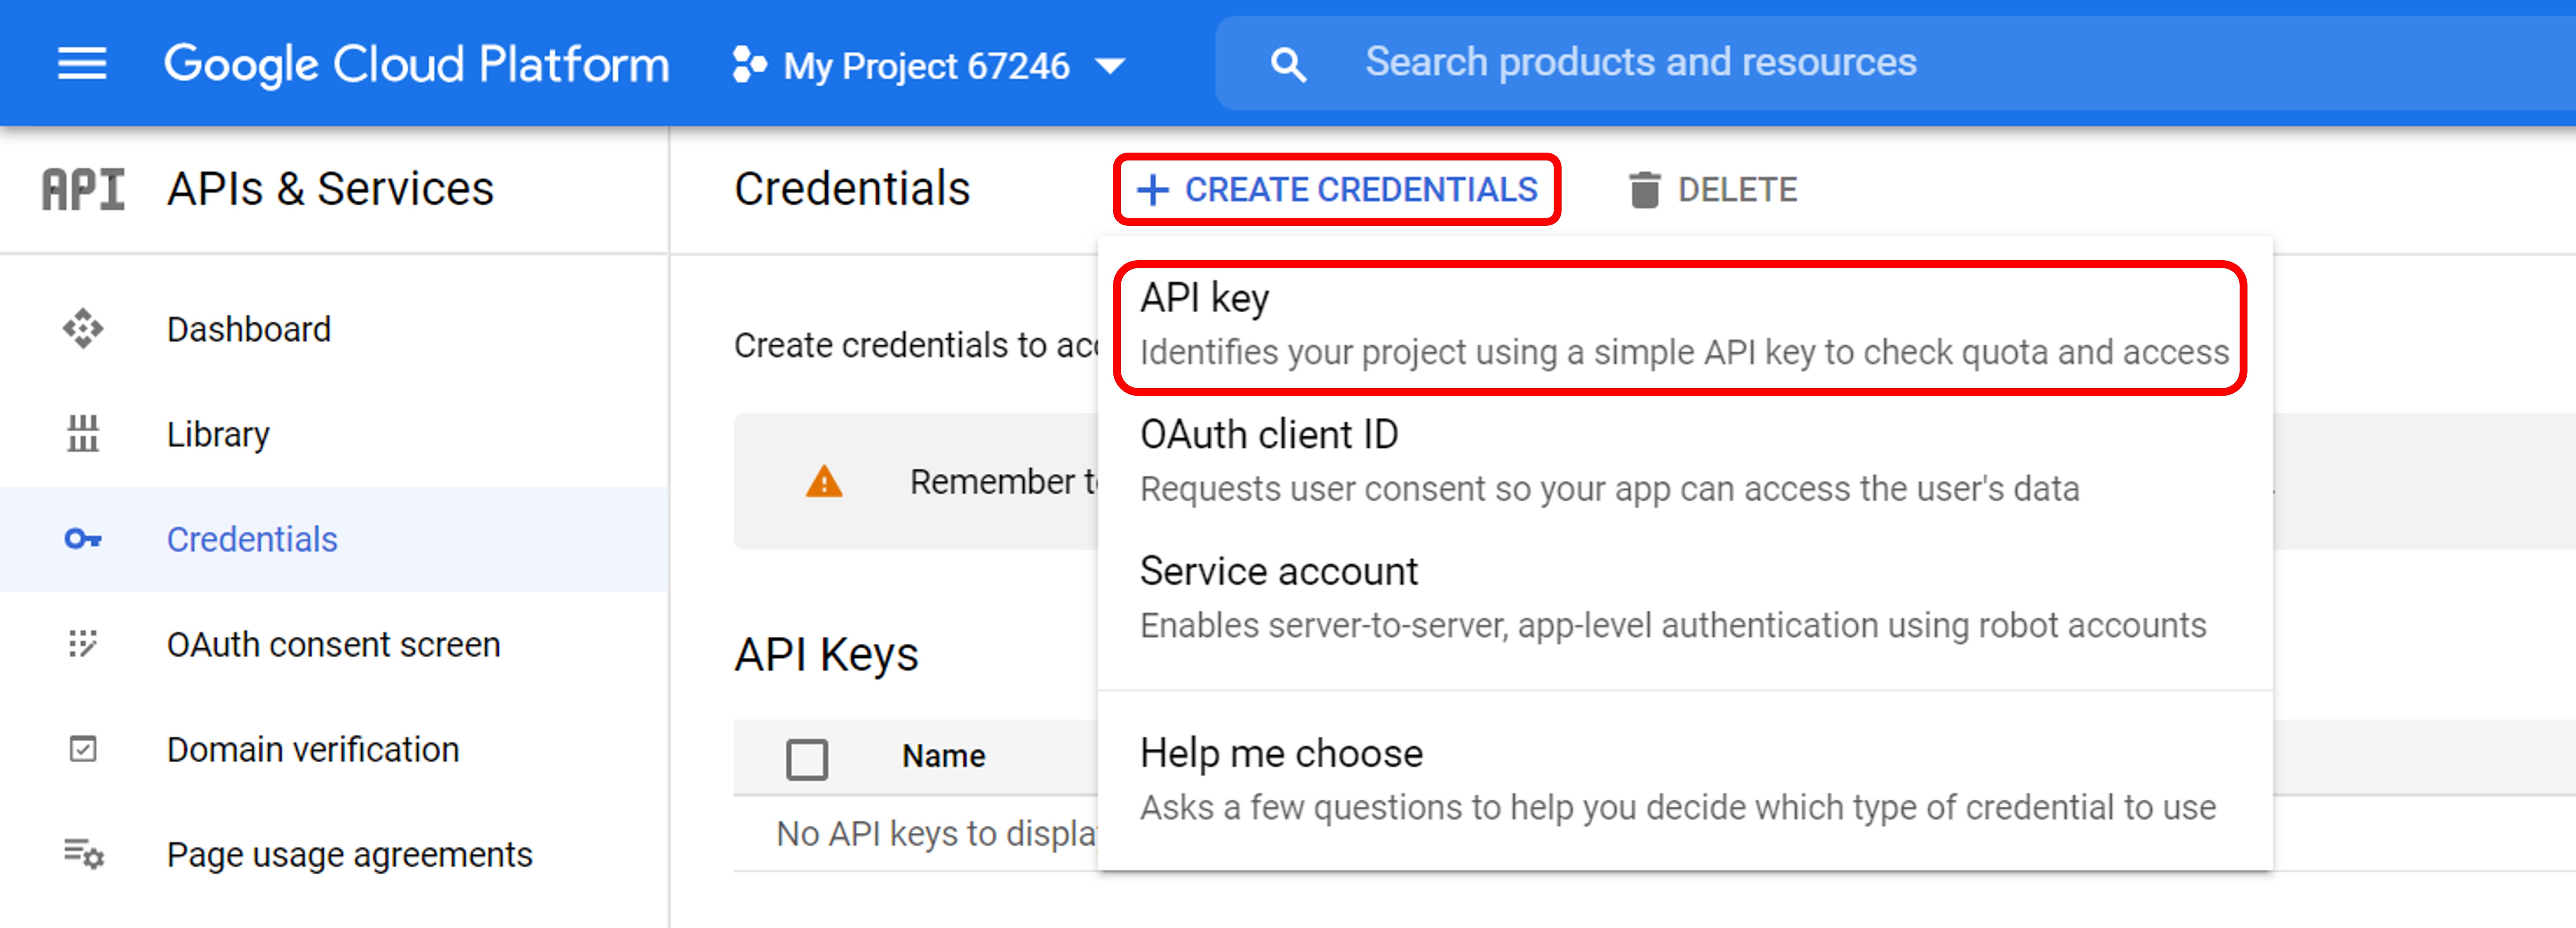Screen dimensions: 2576x928
Task: Select Help me choose option
Action: [x=1685, y=780]
